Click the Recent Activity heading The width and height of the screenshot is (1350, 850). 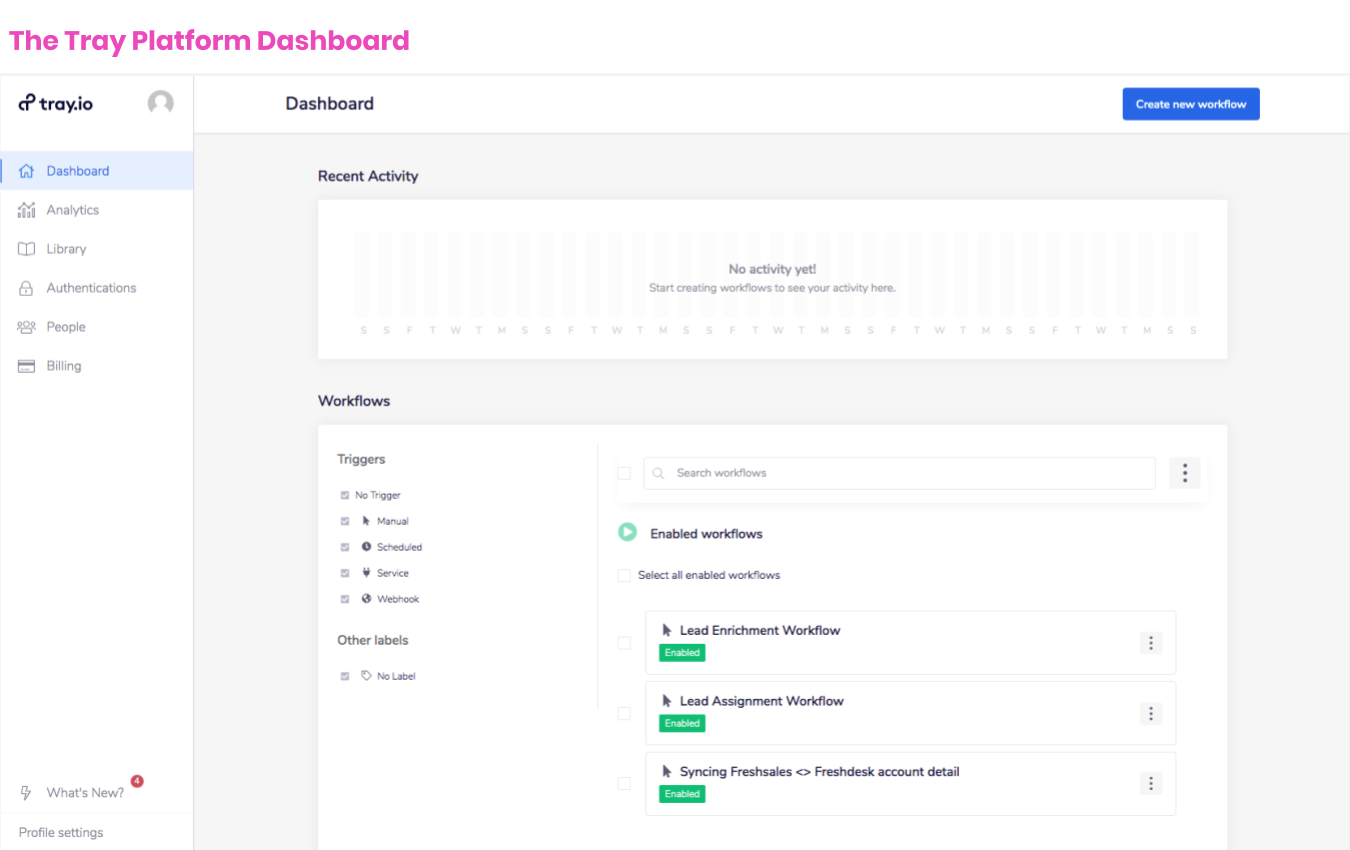368,176
